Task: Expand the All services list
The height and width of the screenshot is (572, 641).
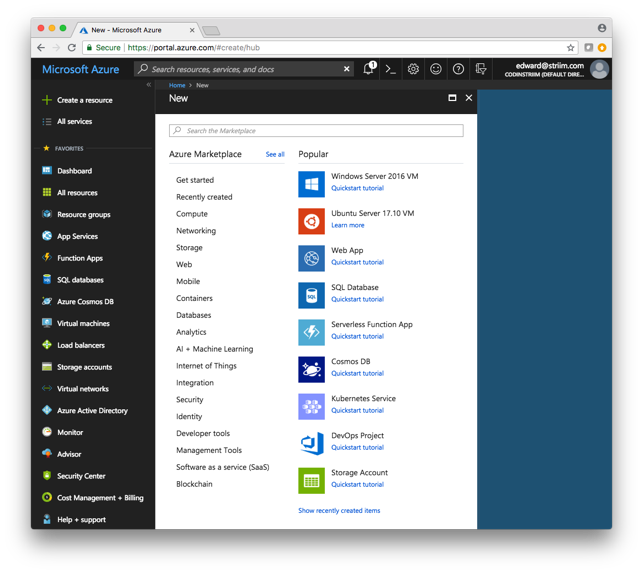Action: coord(74,122)
